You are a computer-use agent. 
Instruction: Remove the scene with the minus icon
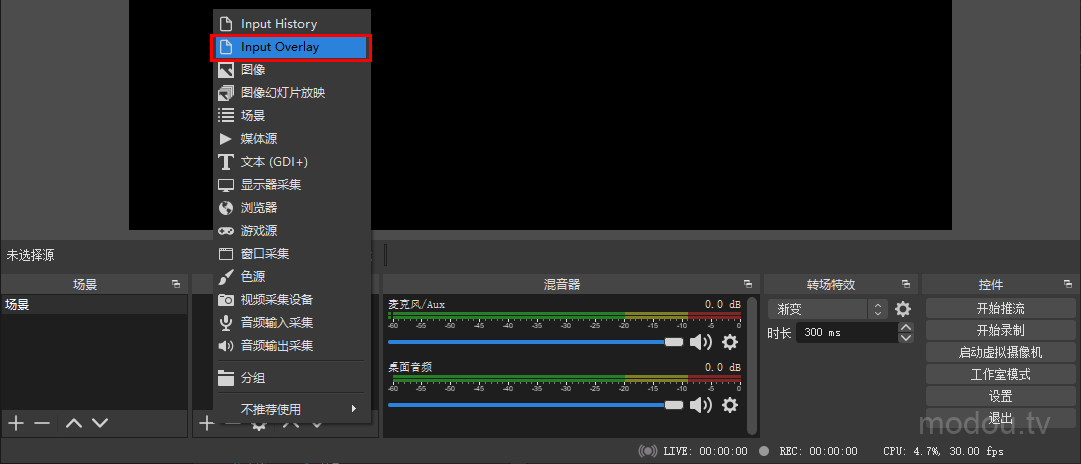point(42,423)
